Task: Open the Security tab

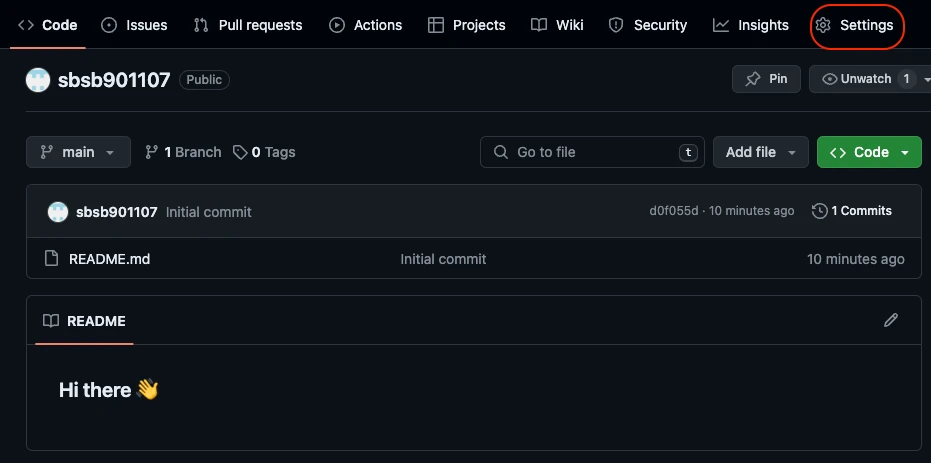Action: pyautogui.click(x=648, y=25)
